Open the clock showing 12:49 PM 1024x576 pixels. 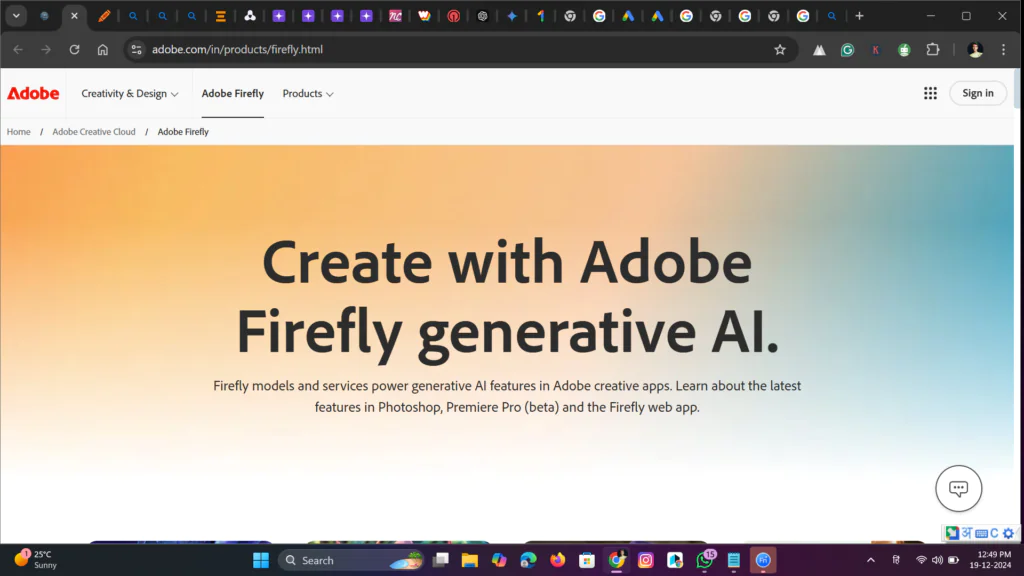[990, 560]
